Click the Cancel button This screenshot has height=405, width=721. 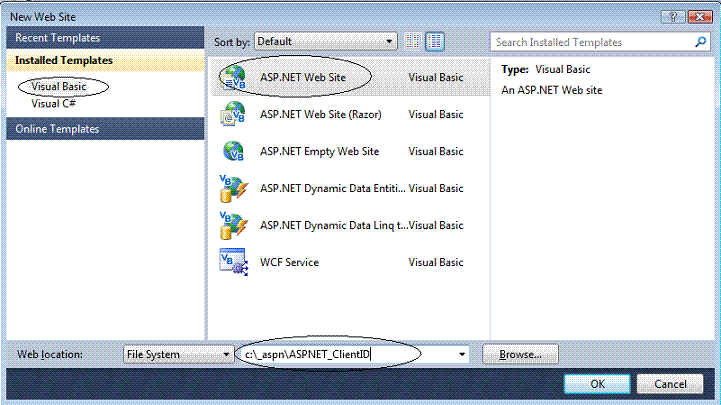click(670, 384)
